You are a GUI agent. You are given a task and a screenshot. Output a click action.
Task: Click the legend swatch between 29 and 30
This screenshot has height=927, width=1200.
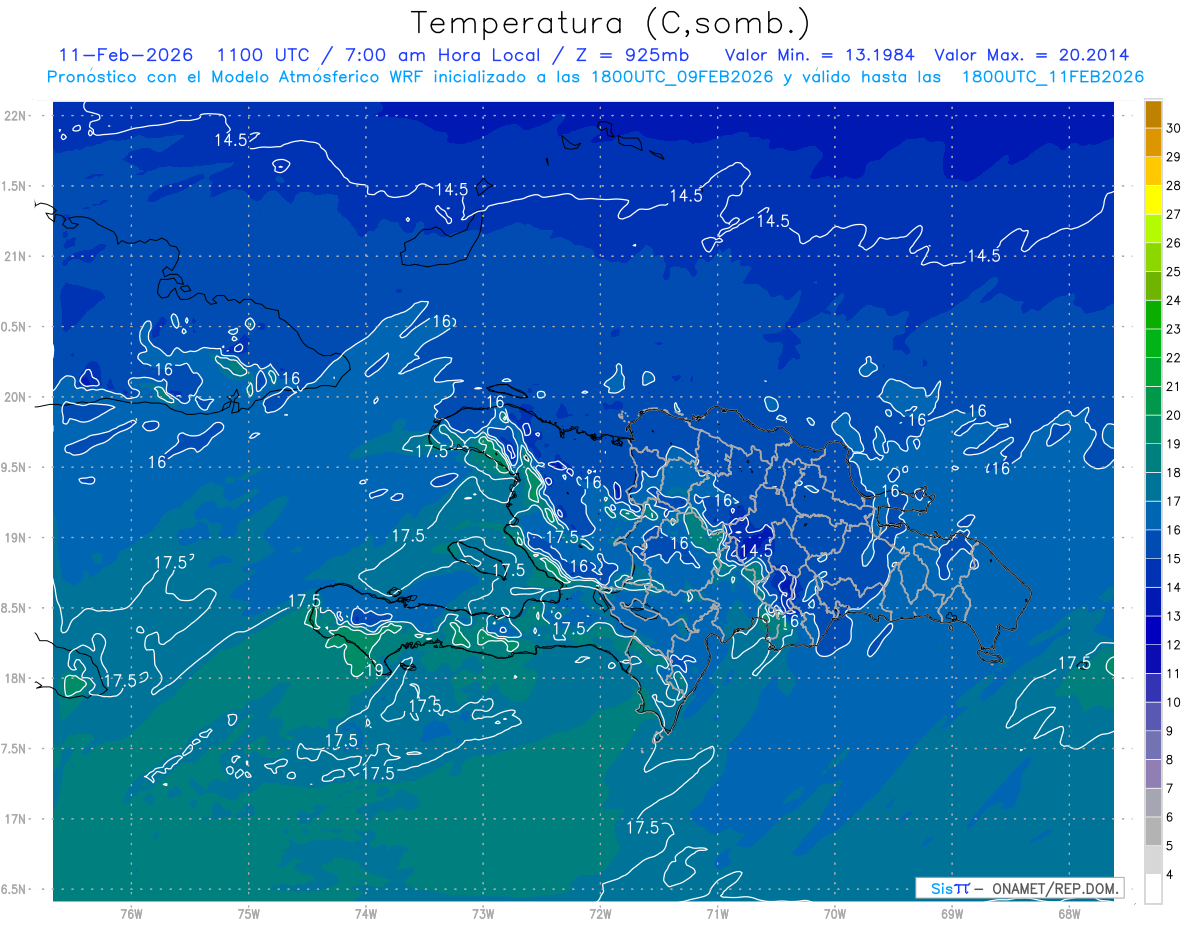pyautogui.click(x=1153, y=142)
